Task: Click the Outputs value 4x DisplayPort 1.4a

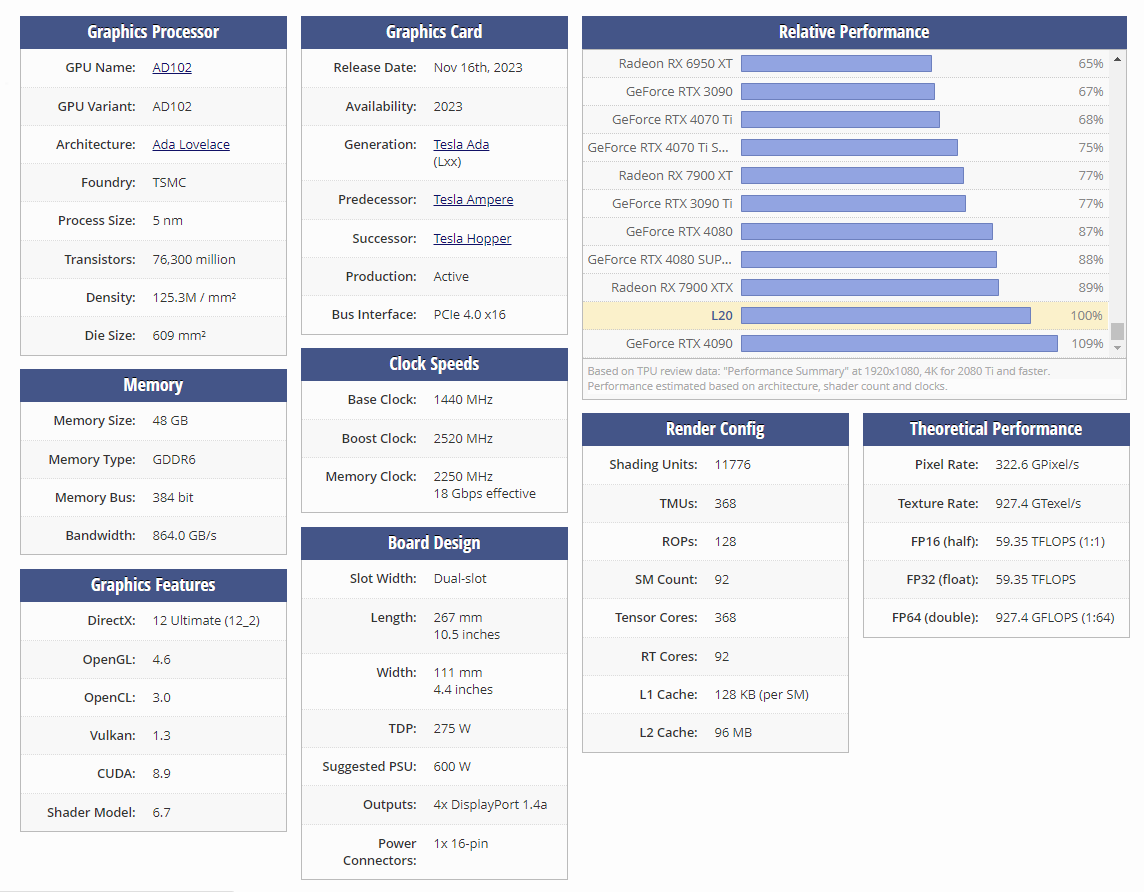Action: click(x=490, y=804)
